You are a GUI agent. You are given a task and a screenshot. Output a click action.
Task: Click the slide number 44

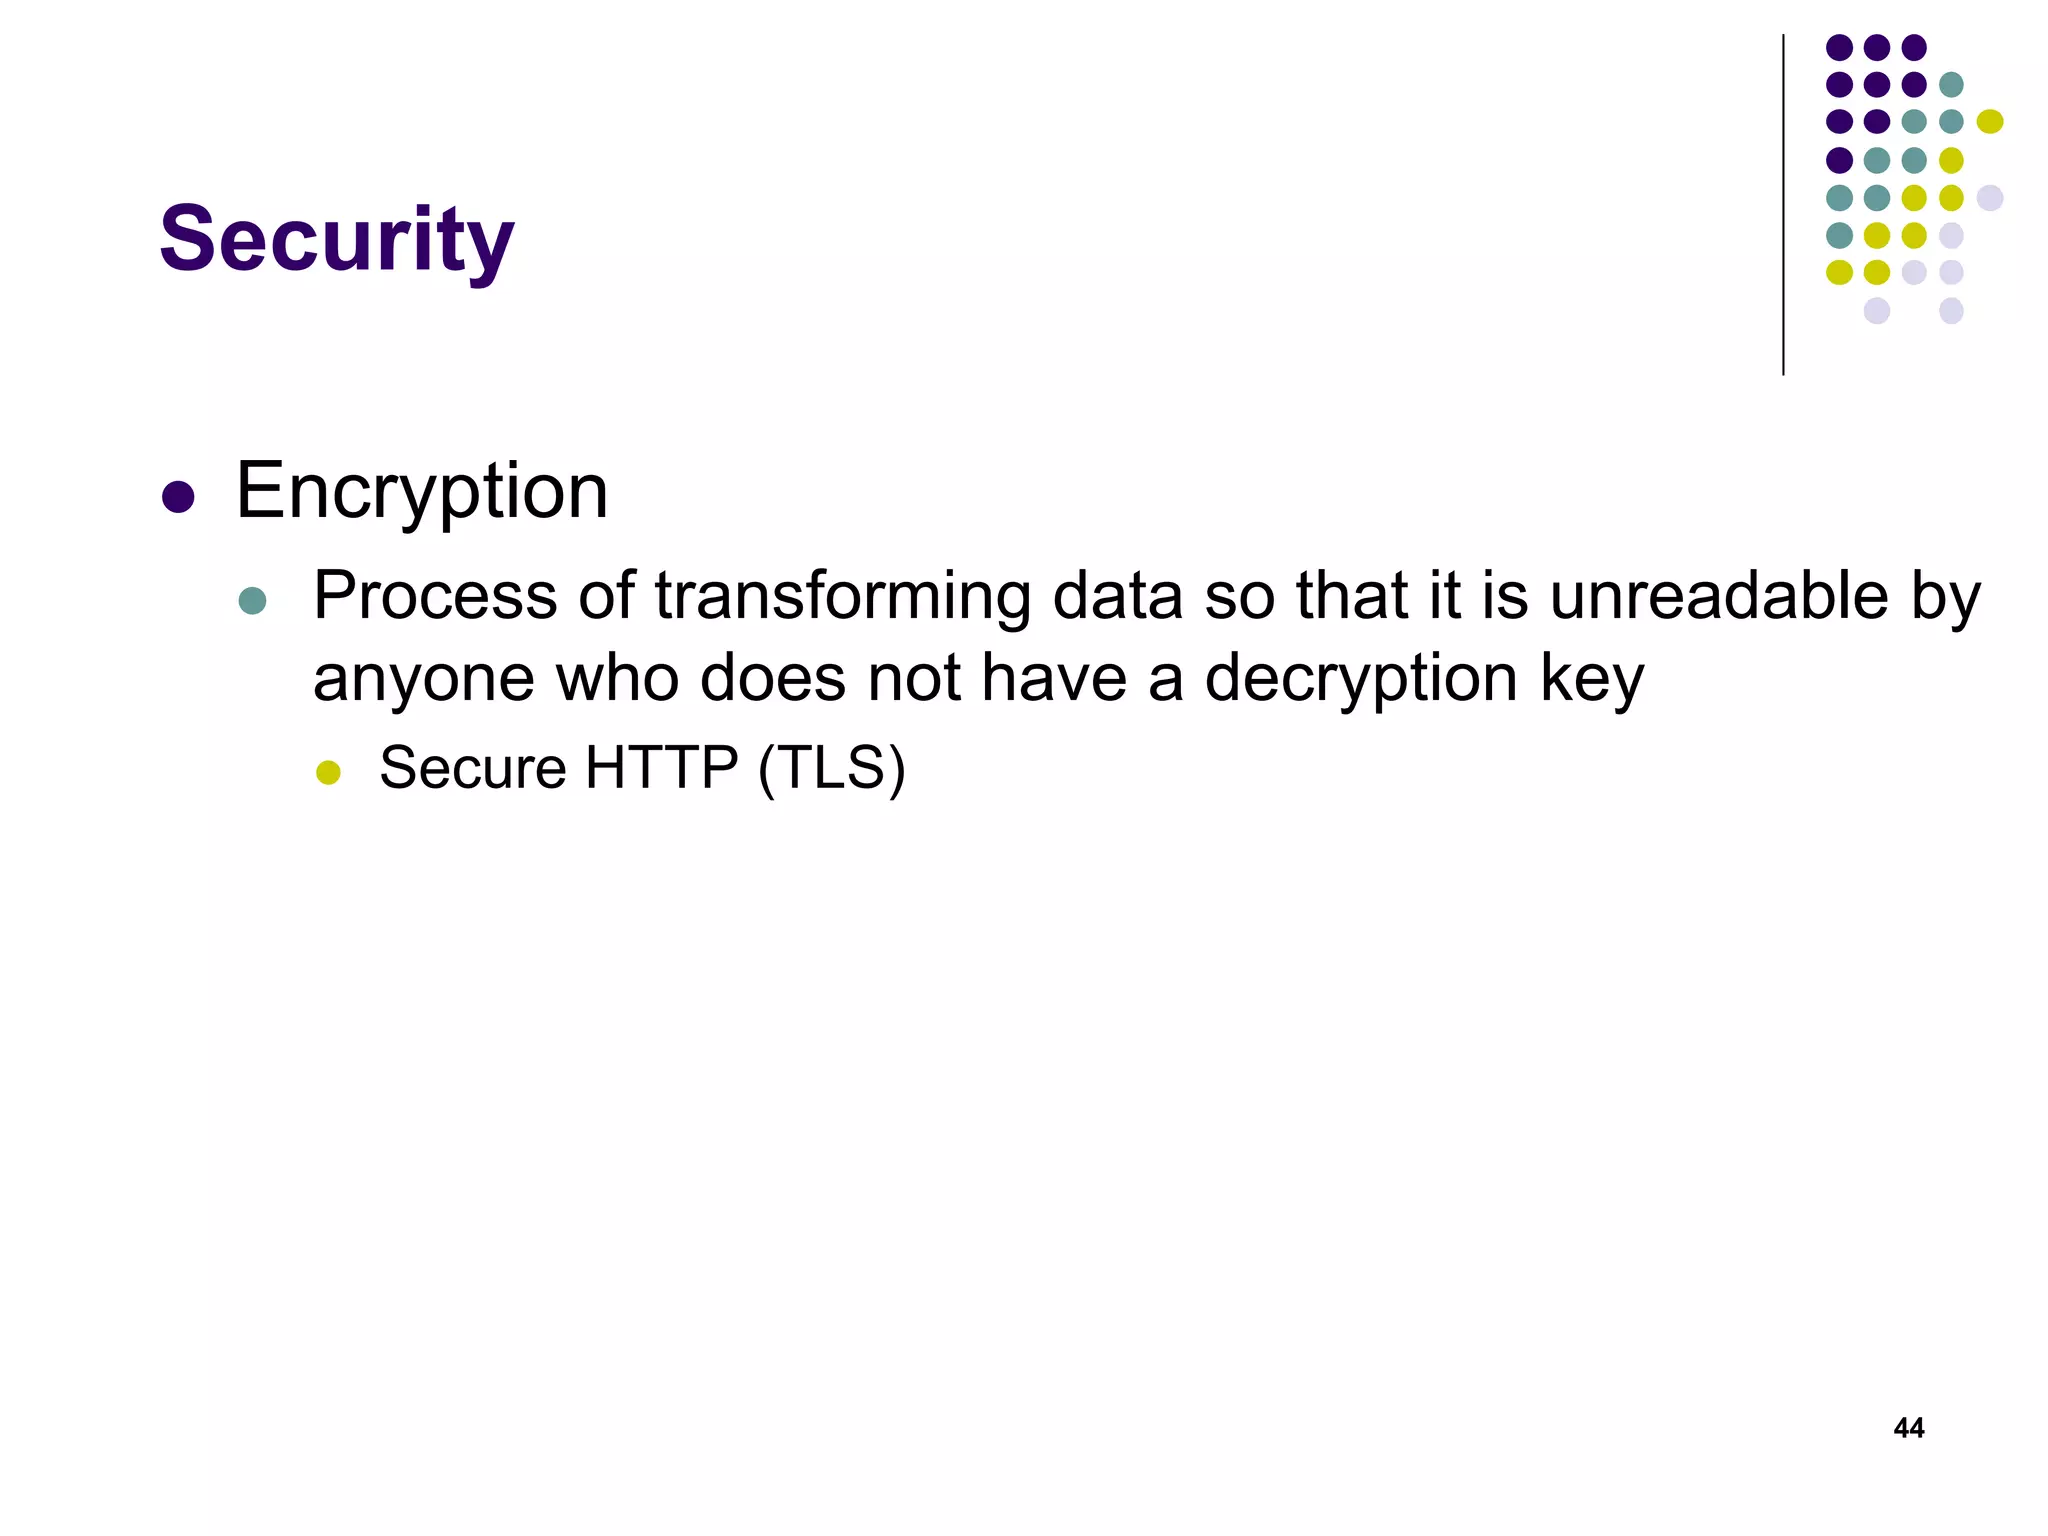(1909, 1428)
